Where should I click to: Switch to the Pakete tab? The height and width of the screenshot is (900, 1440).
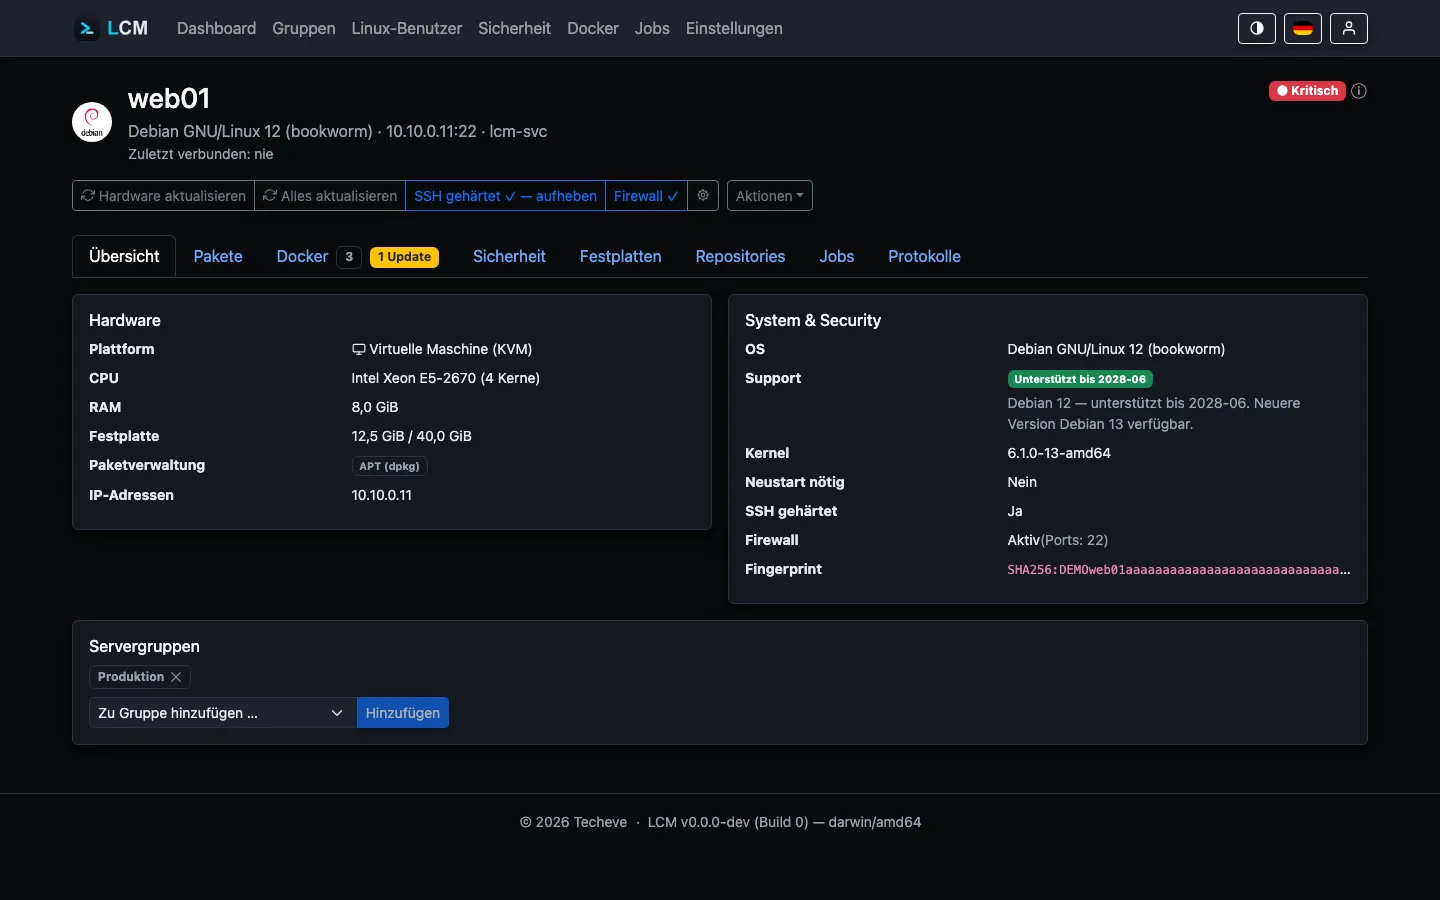point(218,256)
